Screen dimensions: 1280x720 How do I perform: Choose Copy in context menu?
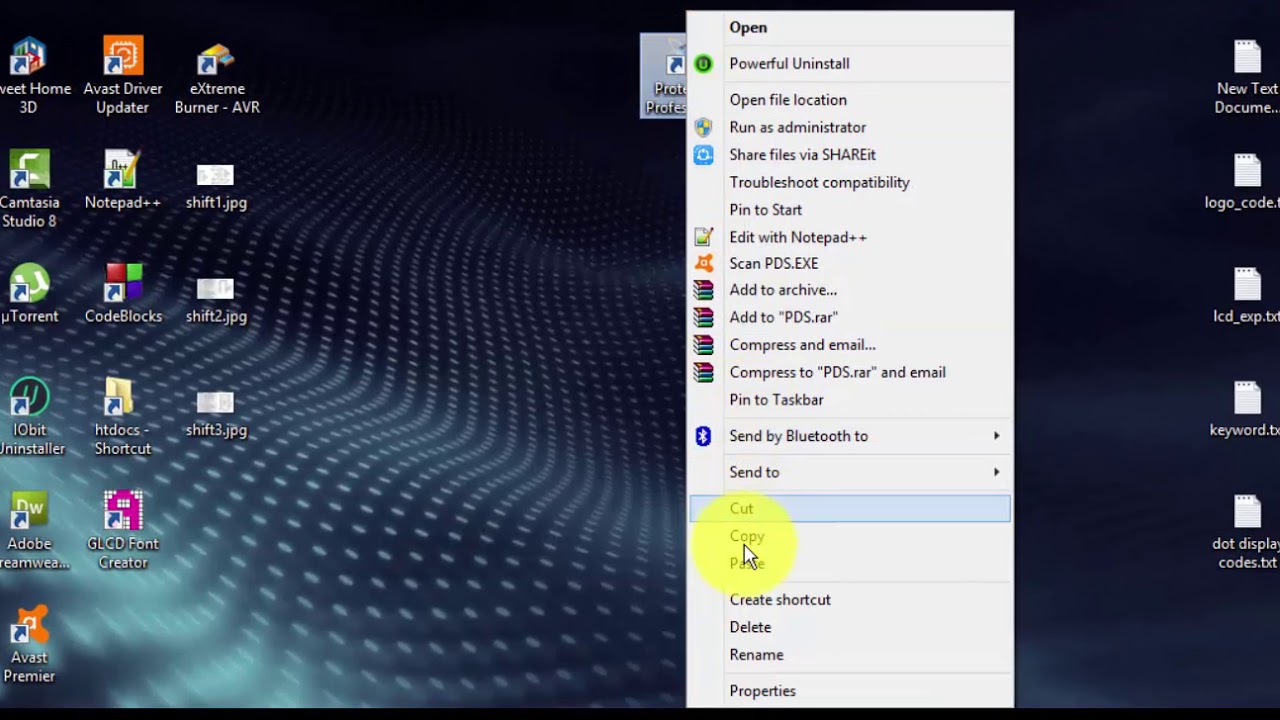850,536
